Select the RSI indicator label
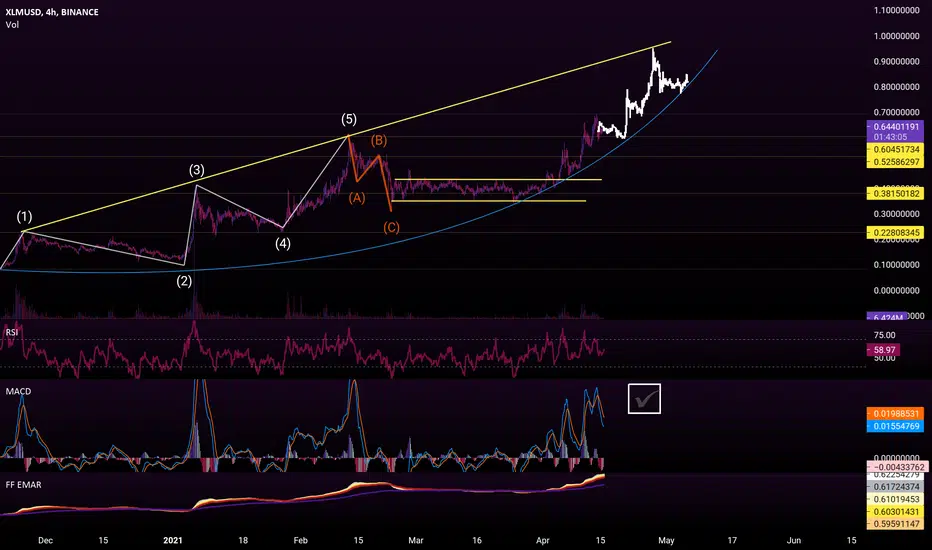 point(11,332)
